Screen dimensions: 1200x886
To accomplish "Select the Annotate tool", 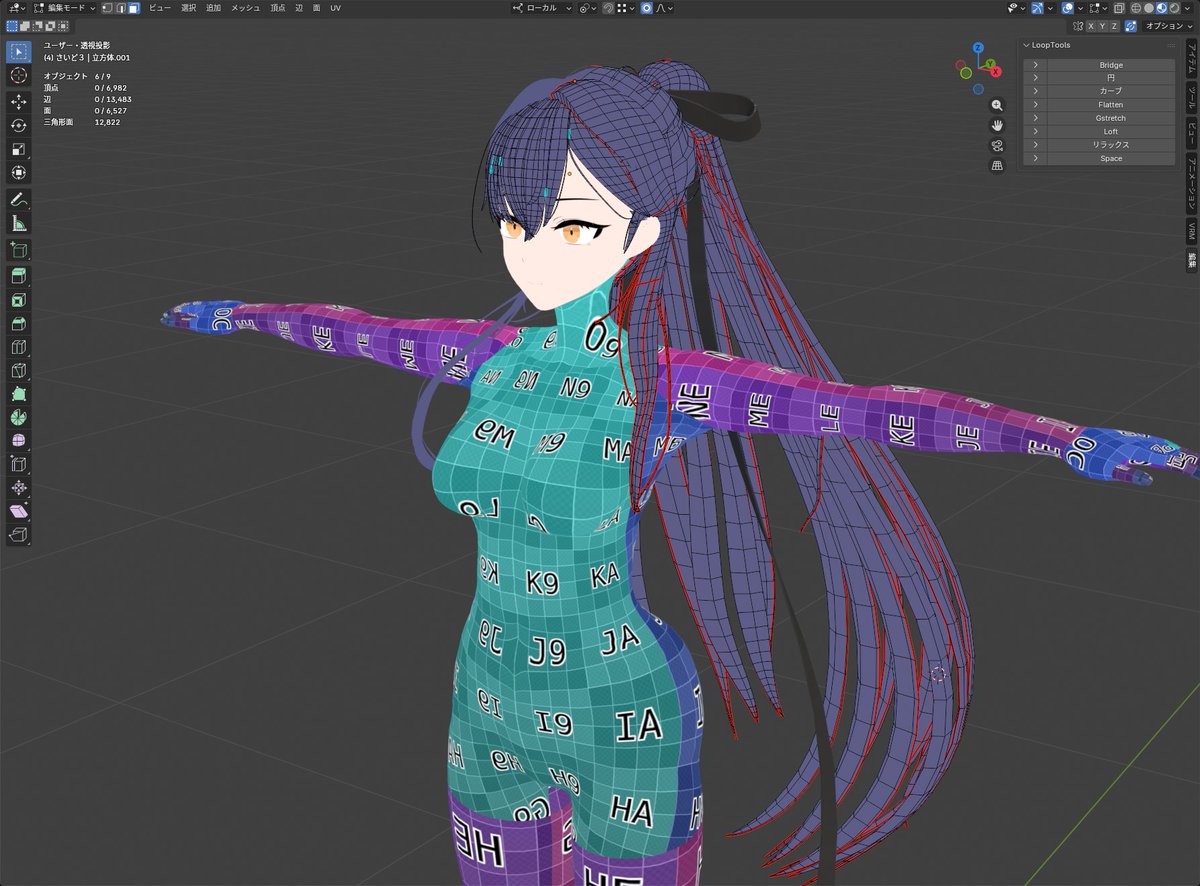I will 18,199.
